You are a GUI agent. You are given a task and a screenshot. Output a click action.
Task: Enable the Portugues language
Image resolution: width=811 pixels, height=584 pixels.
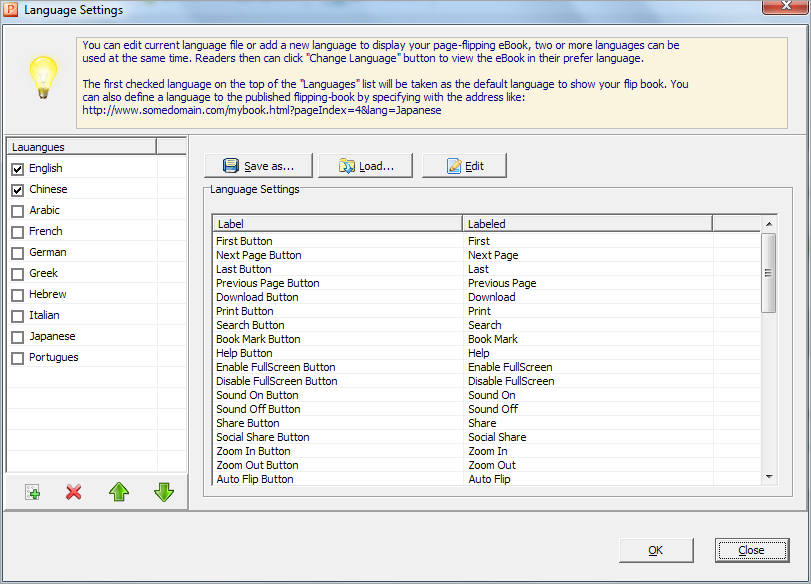(x=17, y=357)
